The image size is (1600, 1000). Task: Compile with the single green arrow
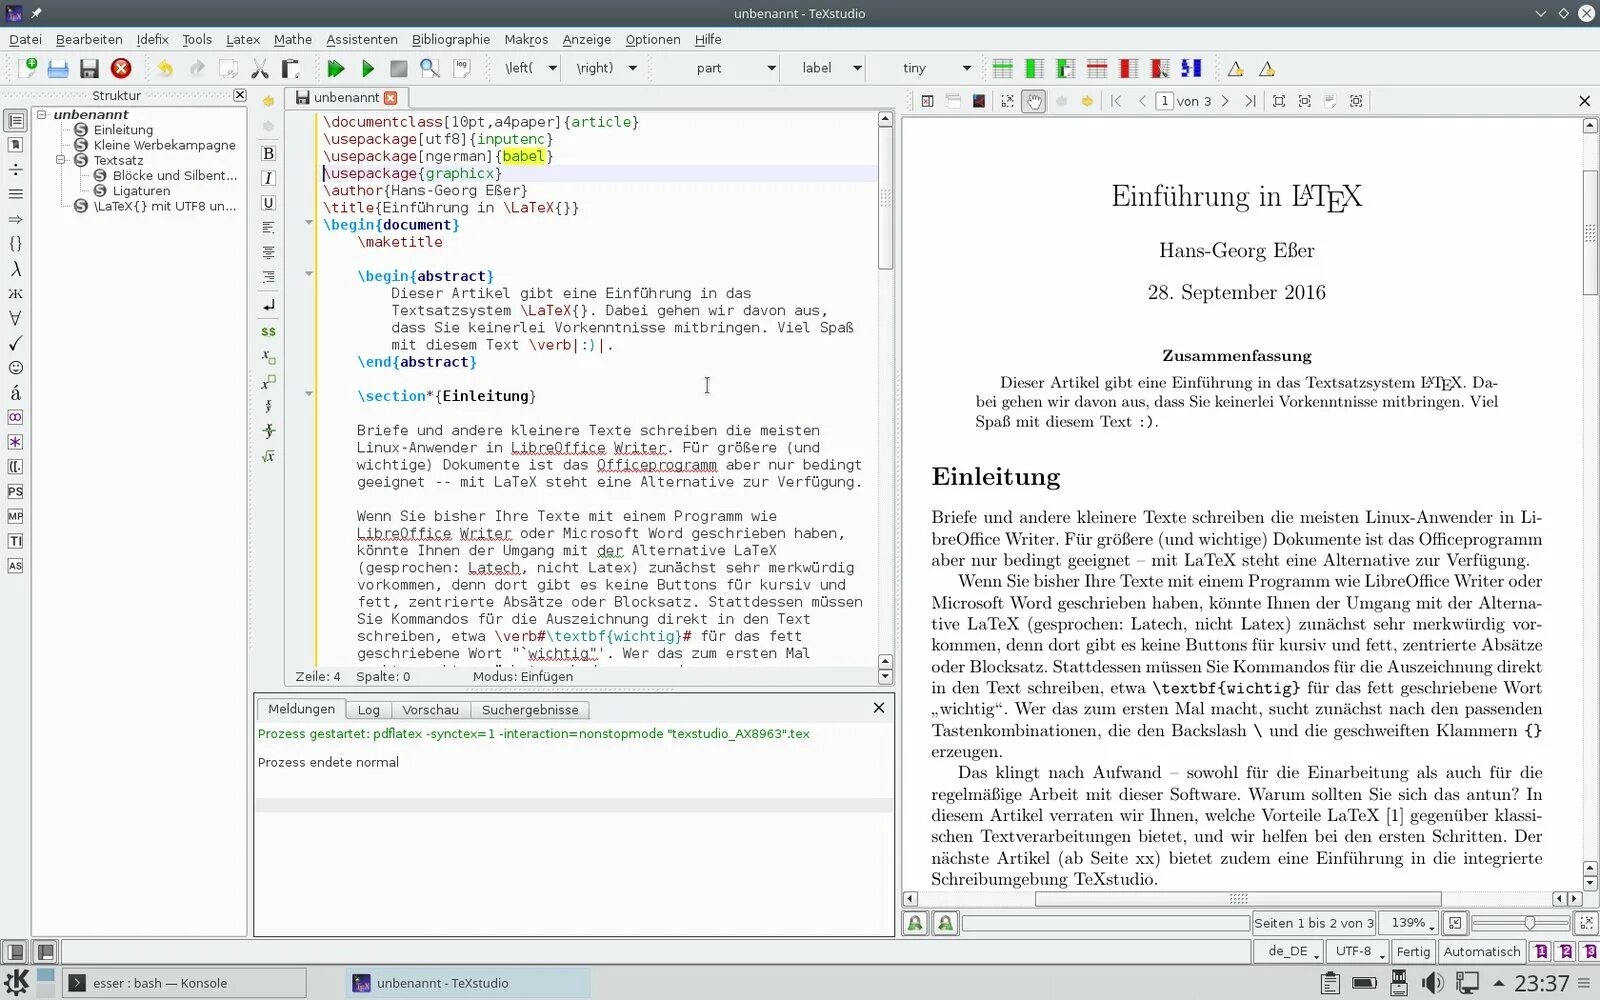(368, 68)
